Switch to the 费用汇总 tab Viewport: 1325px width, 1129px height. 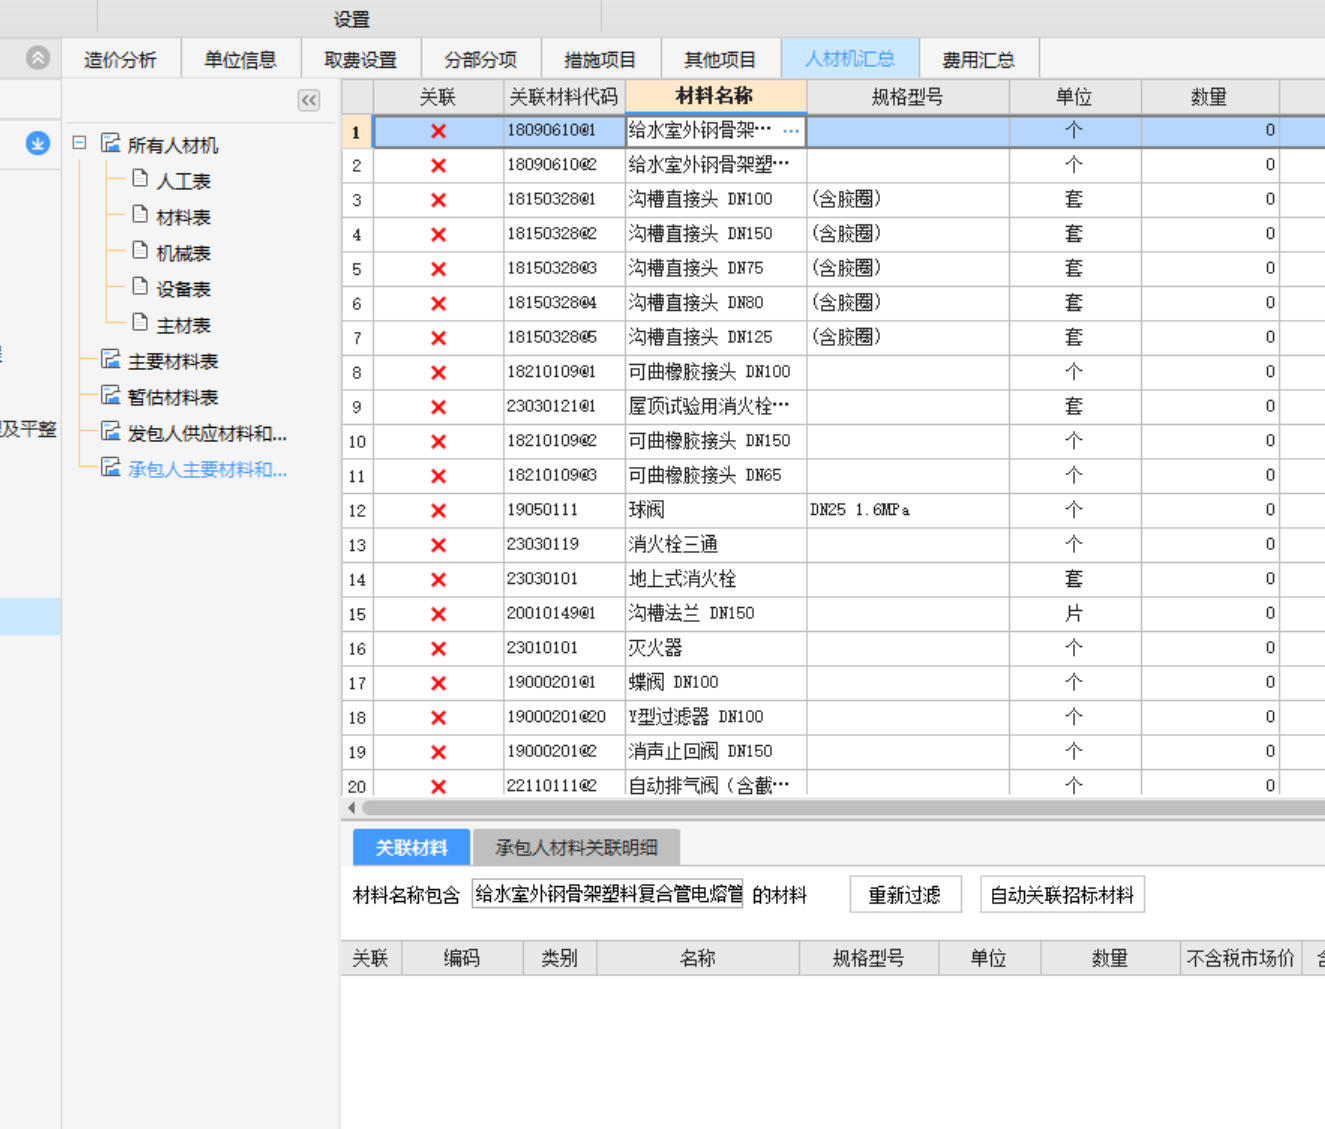click(x=979, y=59)
